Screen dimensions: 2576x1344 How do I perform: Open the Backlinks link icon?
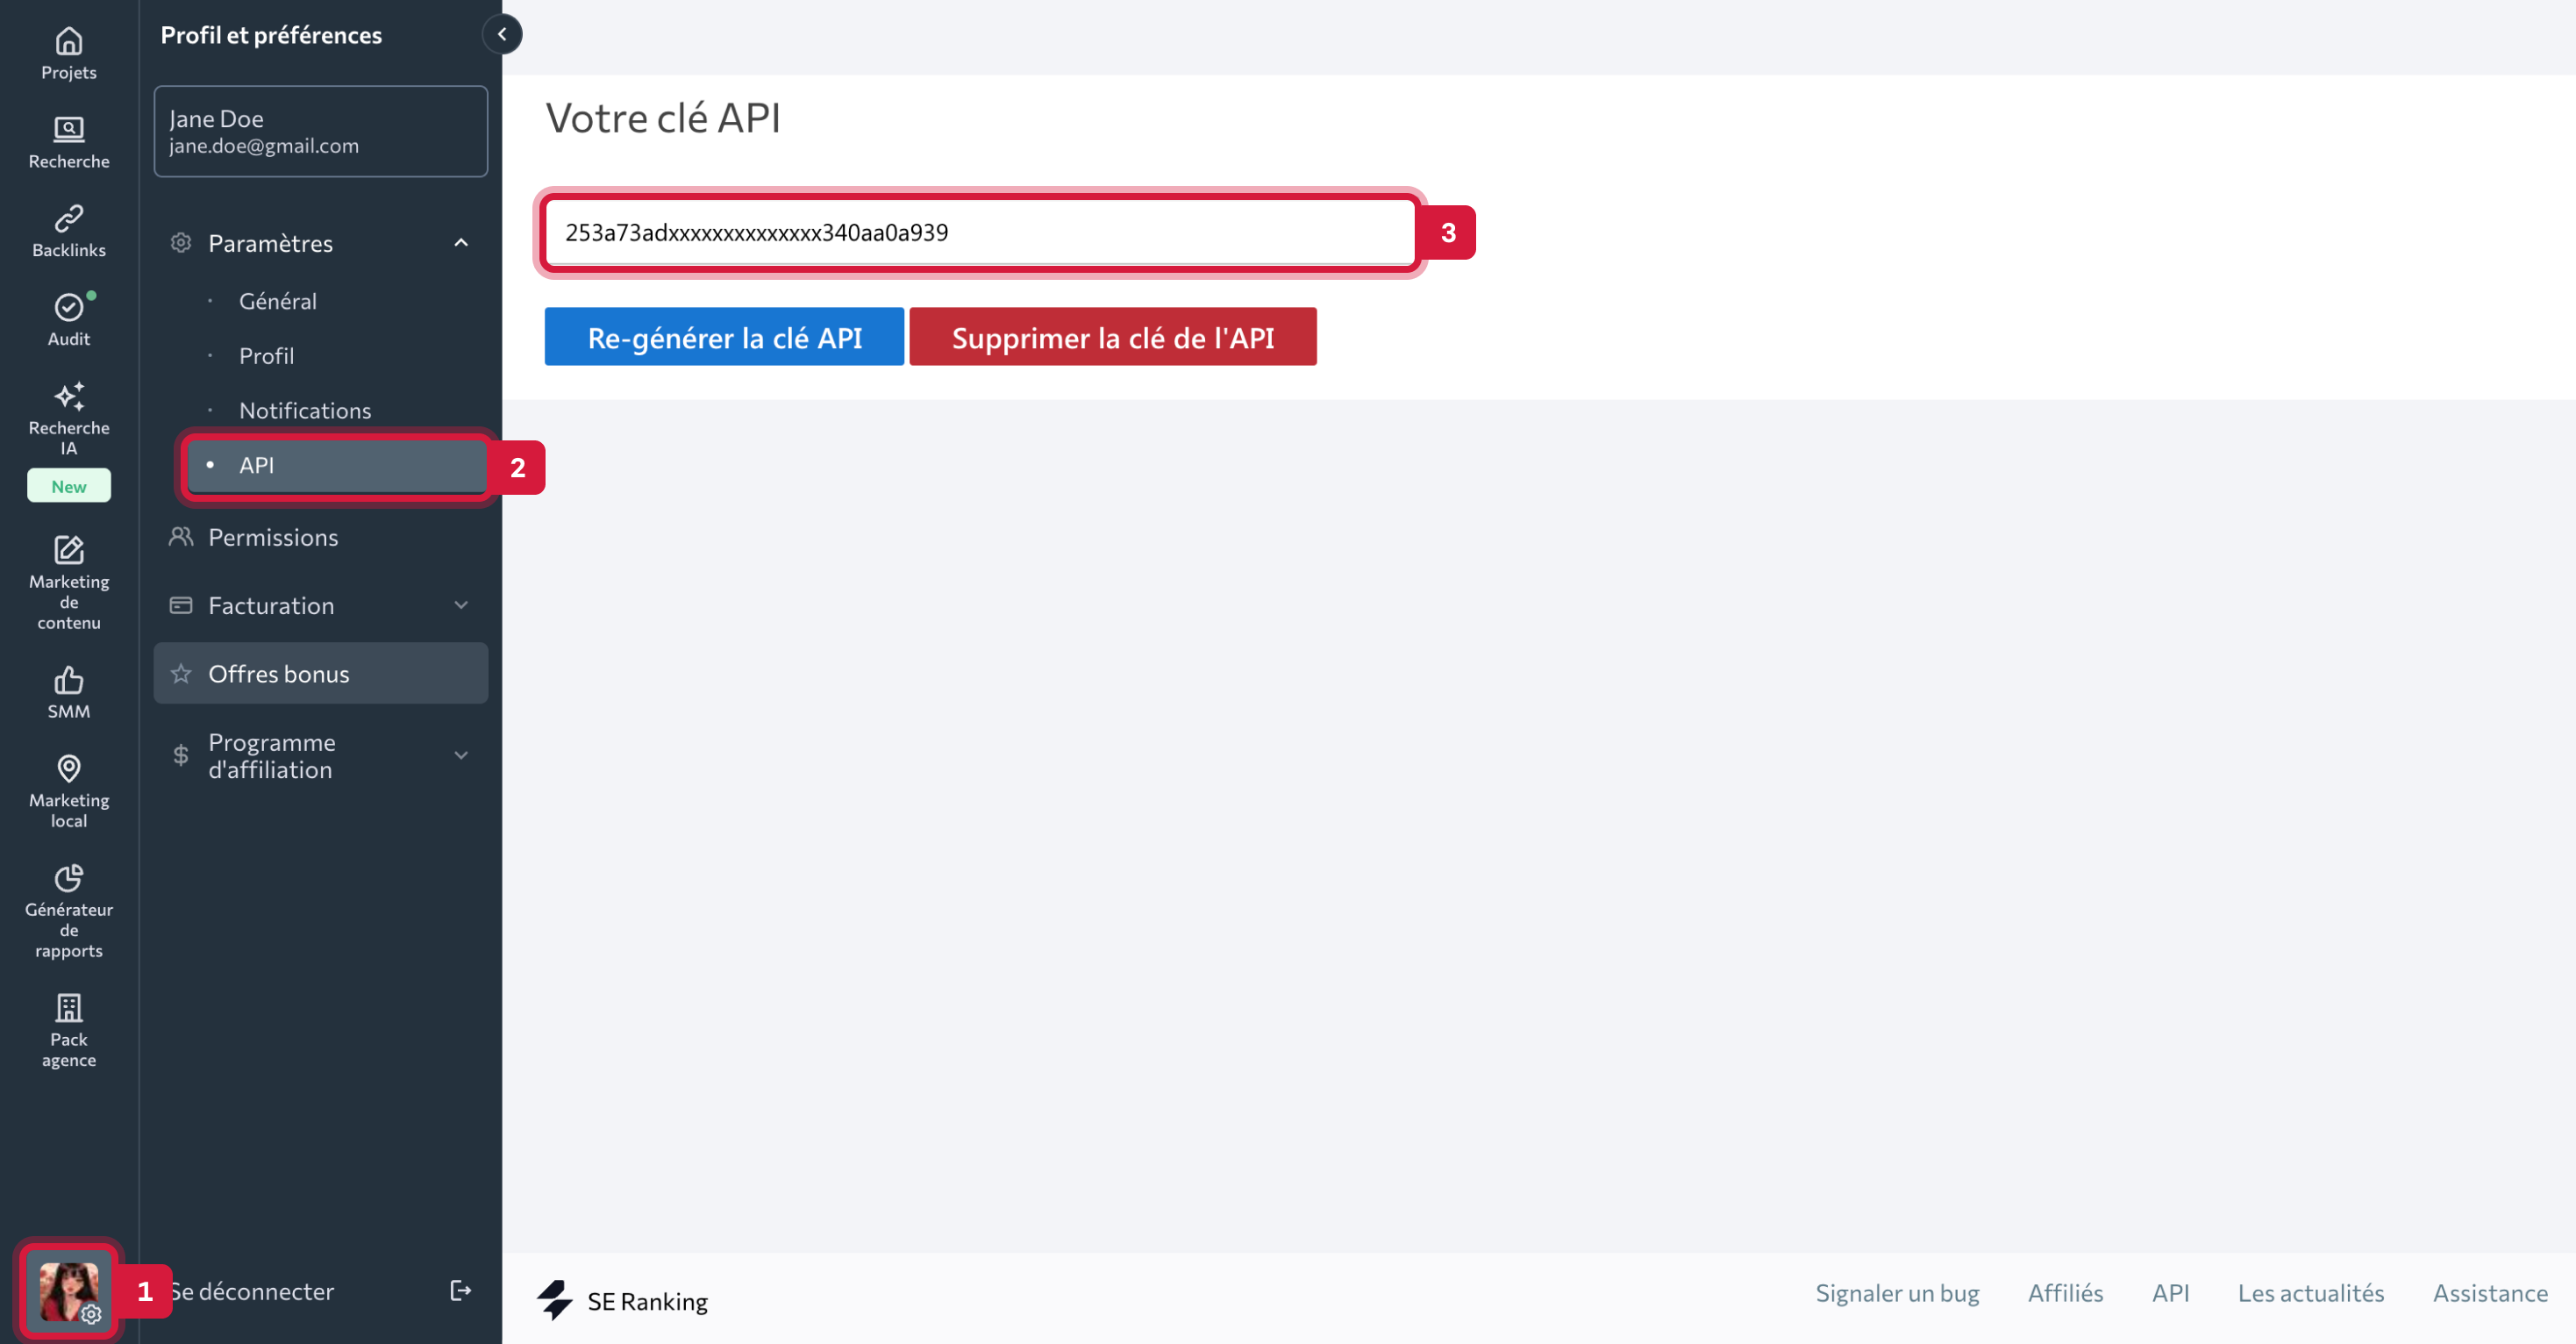tap(68, 218)
